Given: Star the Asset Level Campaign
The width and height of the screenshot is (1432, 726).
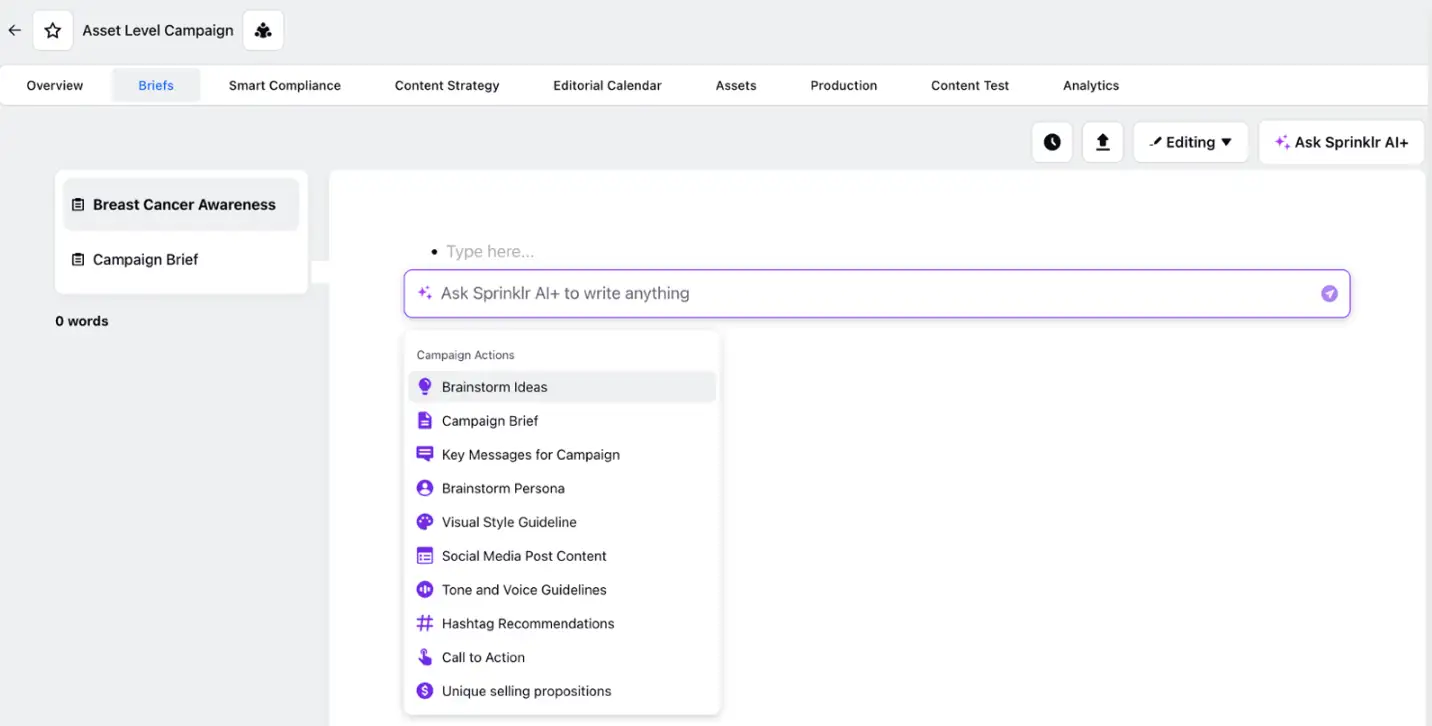Looking at the screenshot, I should [52, 30].
